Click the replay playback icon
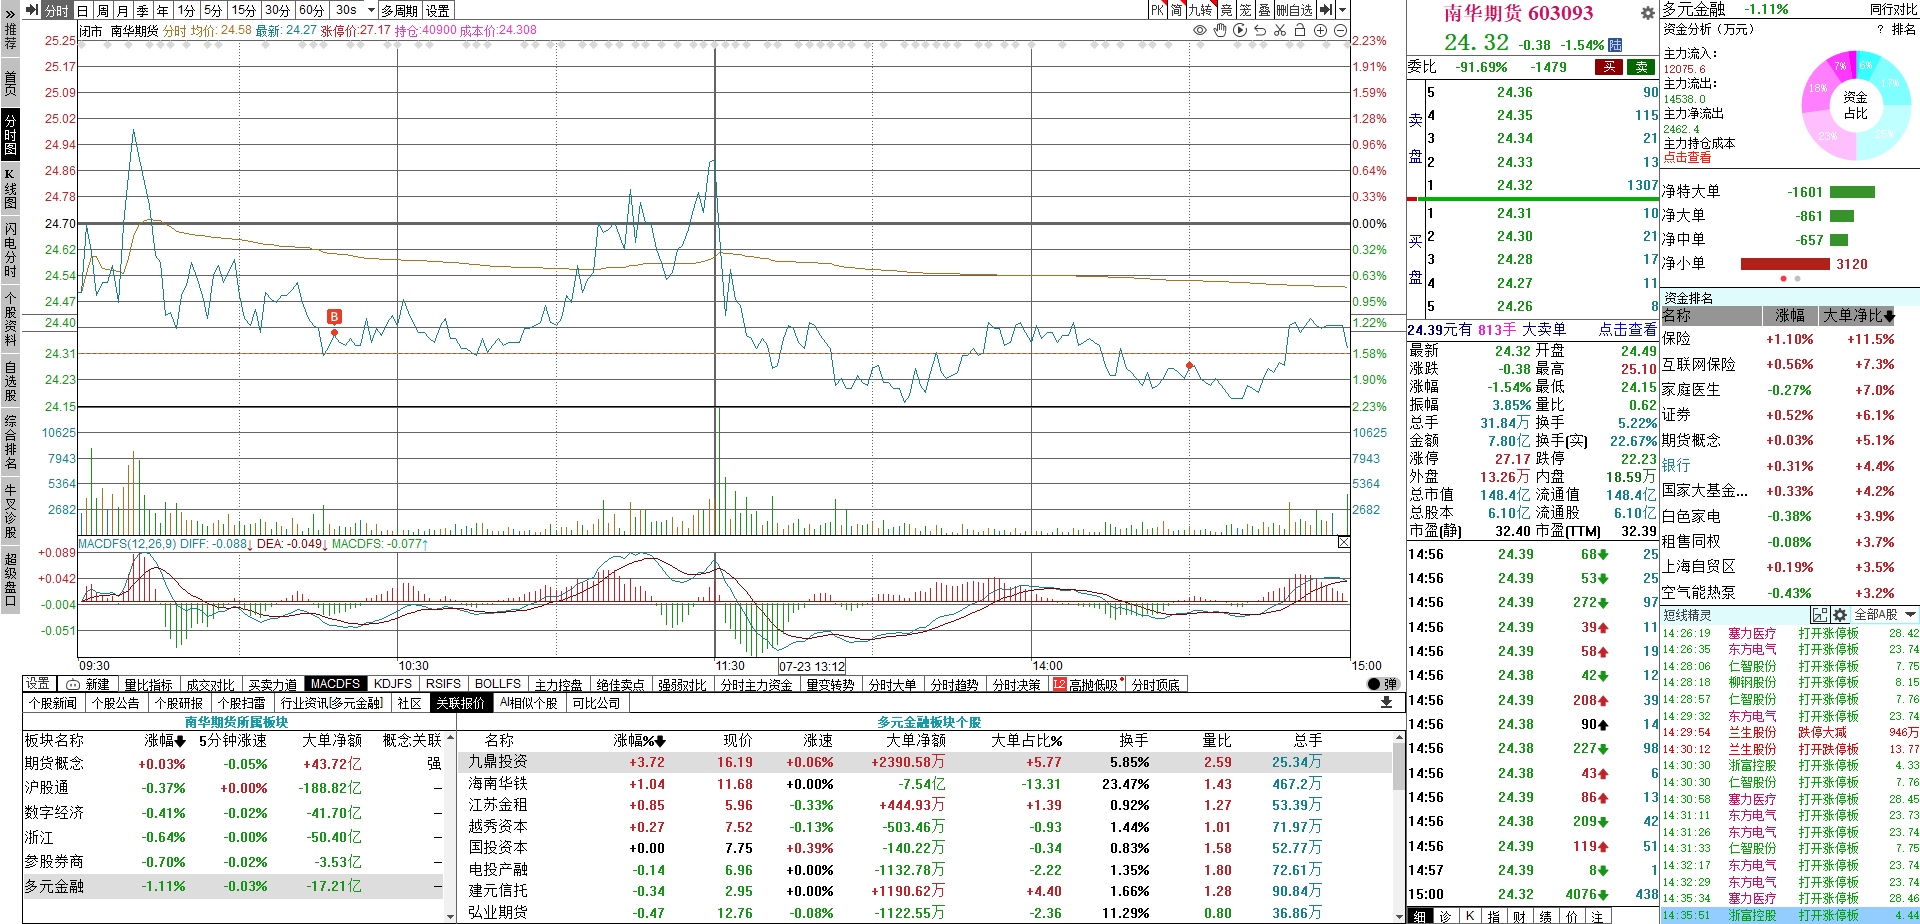Screen dimensions: 1920x924 point(1240,31)
